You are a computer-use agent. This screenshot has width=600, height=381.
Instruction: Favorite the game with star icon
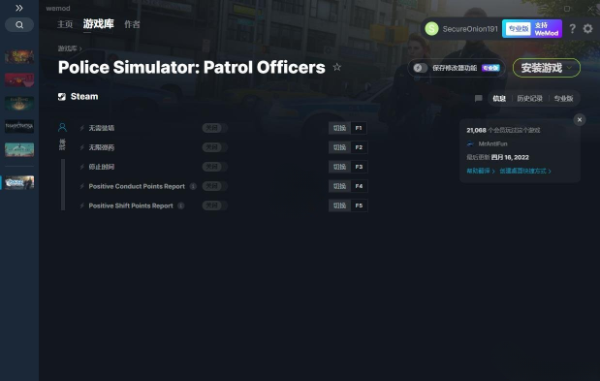[337, 67]
